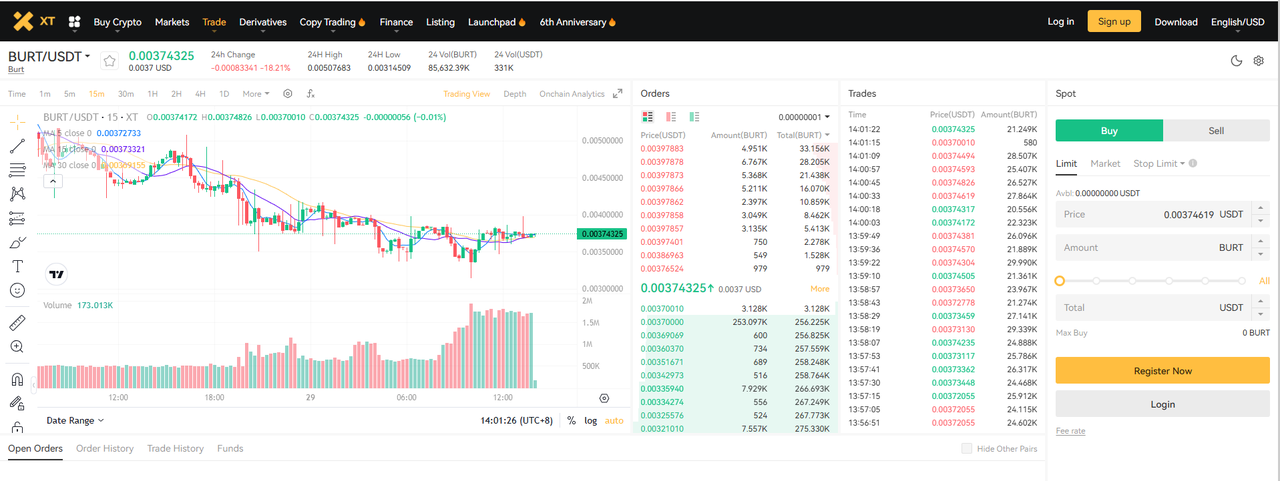Viewport: 1280px width, 481px height.
Task: Select the trend line drawing tool
Action: pos(17,146)
